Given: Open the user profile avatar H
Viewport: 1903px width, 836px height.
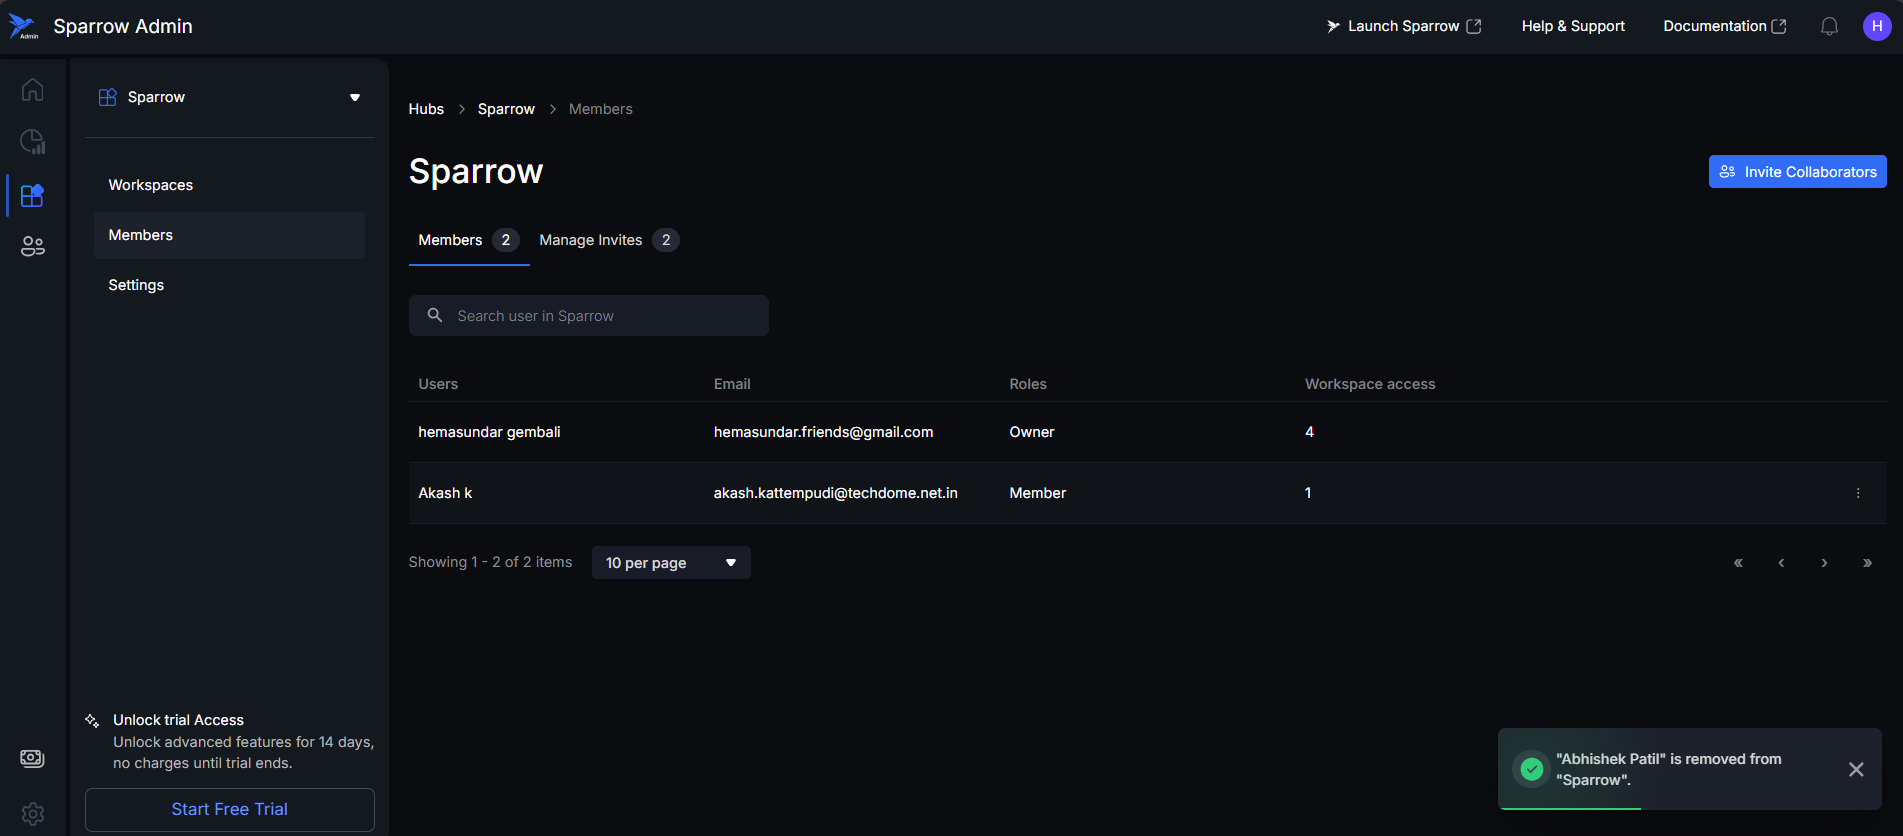Looking at the screenshot, I should click(x=1876, y=27).
